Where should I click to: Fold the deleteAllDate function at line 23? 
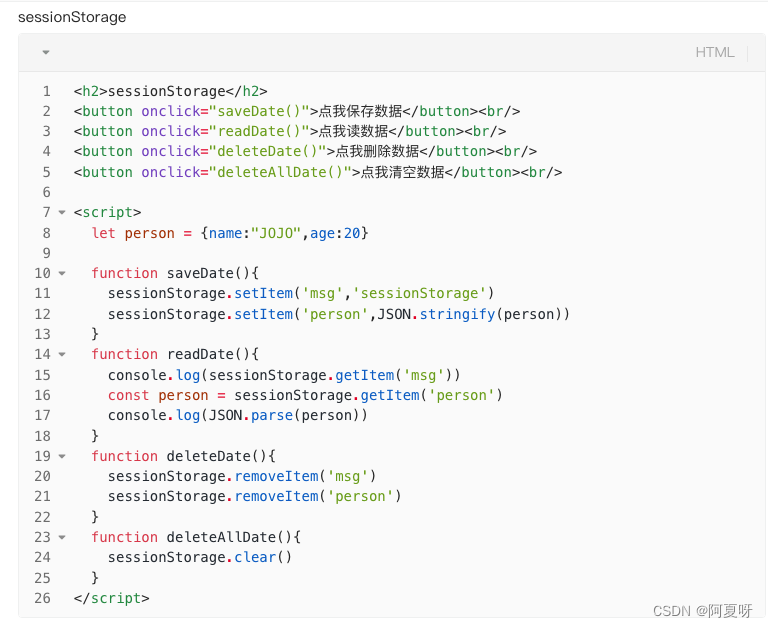click(62, 537)
